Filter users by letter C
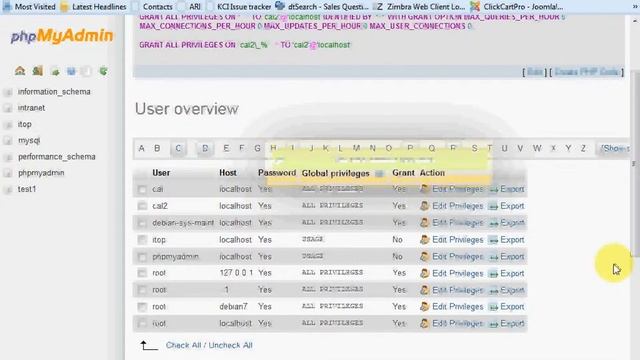This screenshot has height=360, width=640. pyautogui.click(x=178, y=148)
